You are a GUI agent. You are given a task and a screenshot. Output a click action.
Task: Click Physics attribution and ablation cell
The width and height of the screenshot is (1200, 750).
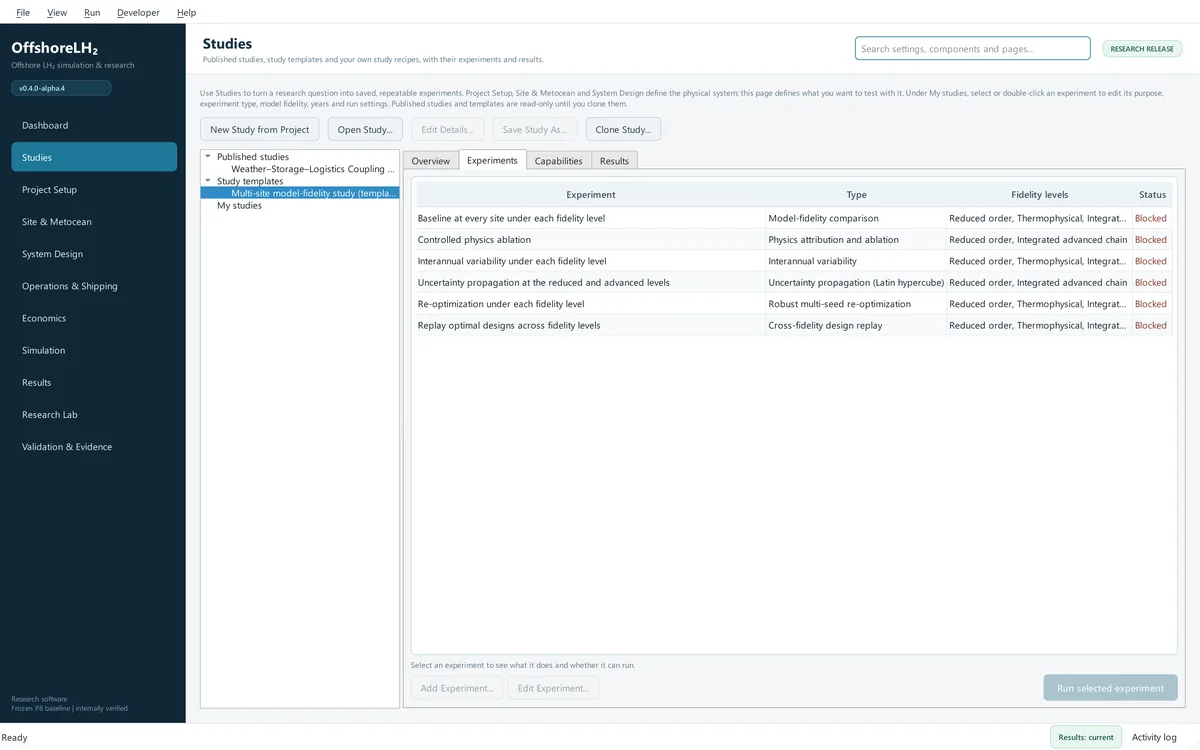click(856, 240)
